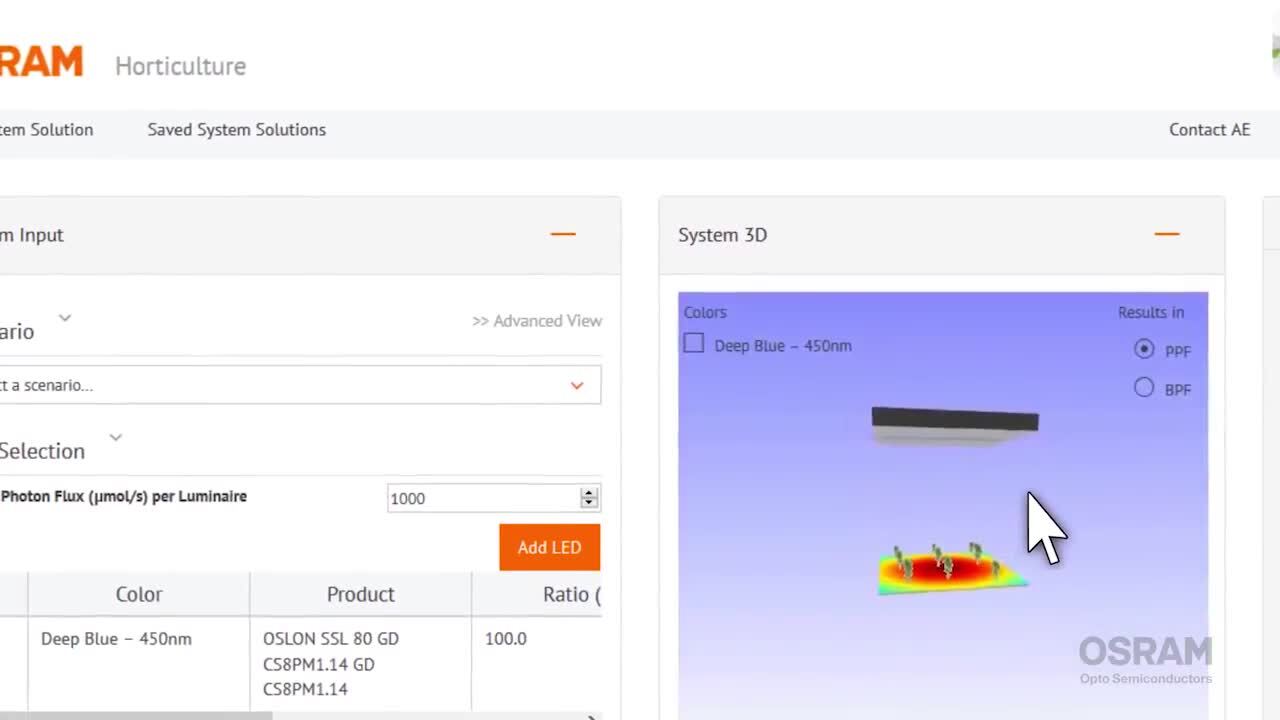Image resolution: width=1280 pixels, height=720 pixels.
Task: Click the Photon Flux per Luminaire label
Action: click(x=123, y=496)
